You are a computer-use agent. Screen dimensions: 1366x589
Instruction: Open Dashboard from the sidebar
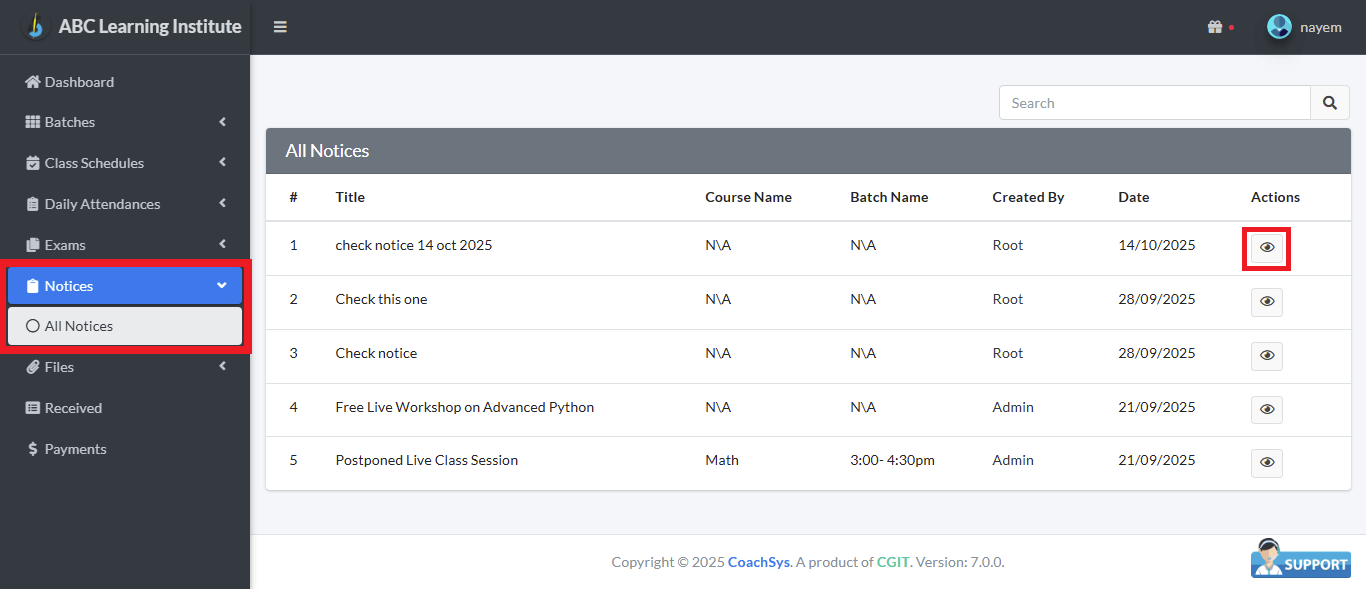coord(79,82)
